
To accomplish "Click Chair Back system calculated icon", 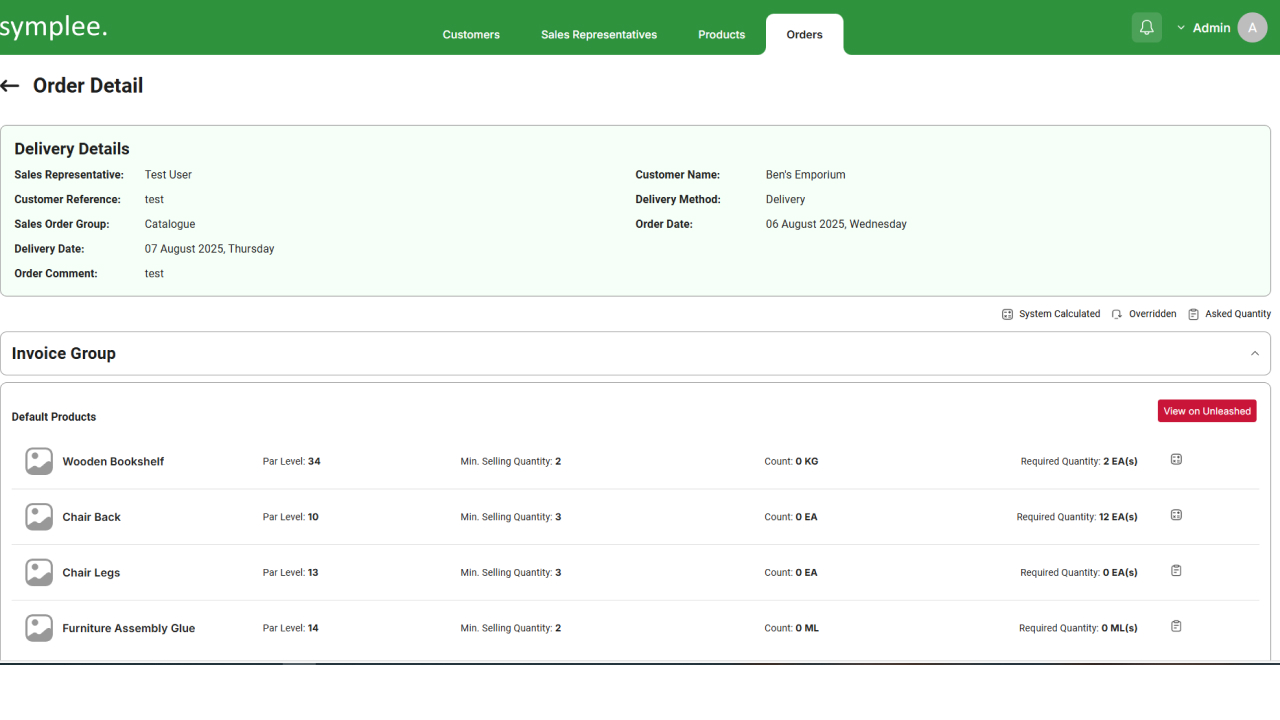I will (x=1176, y=516).
